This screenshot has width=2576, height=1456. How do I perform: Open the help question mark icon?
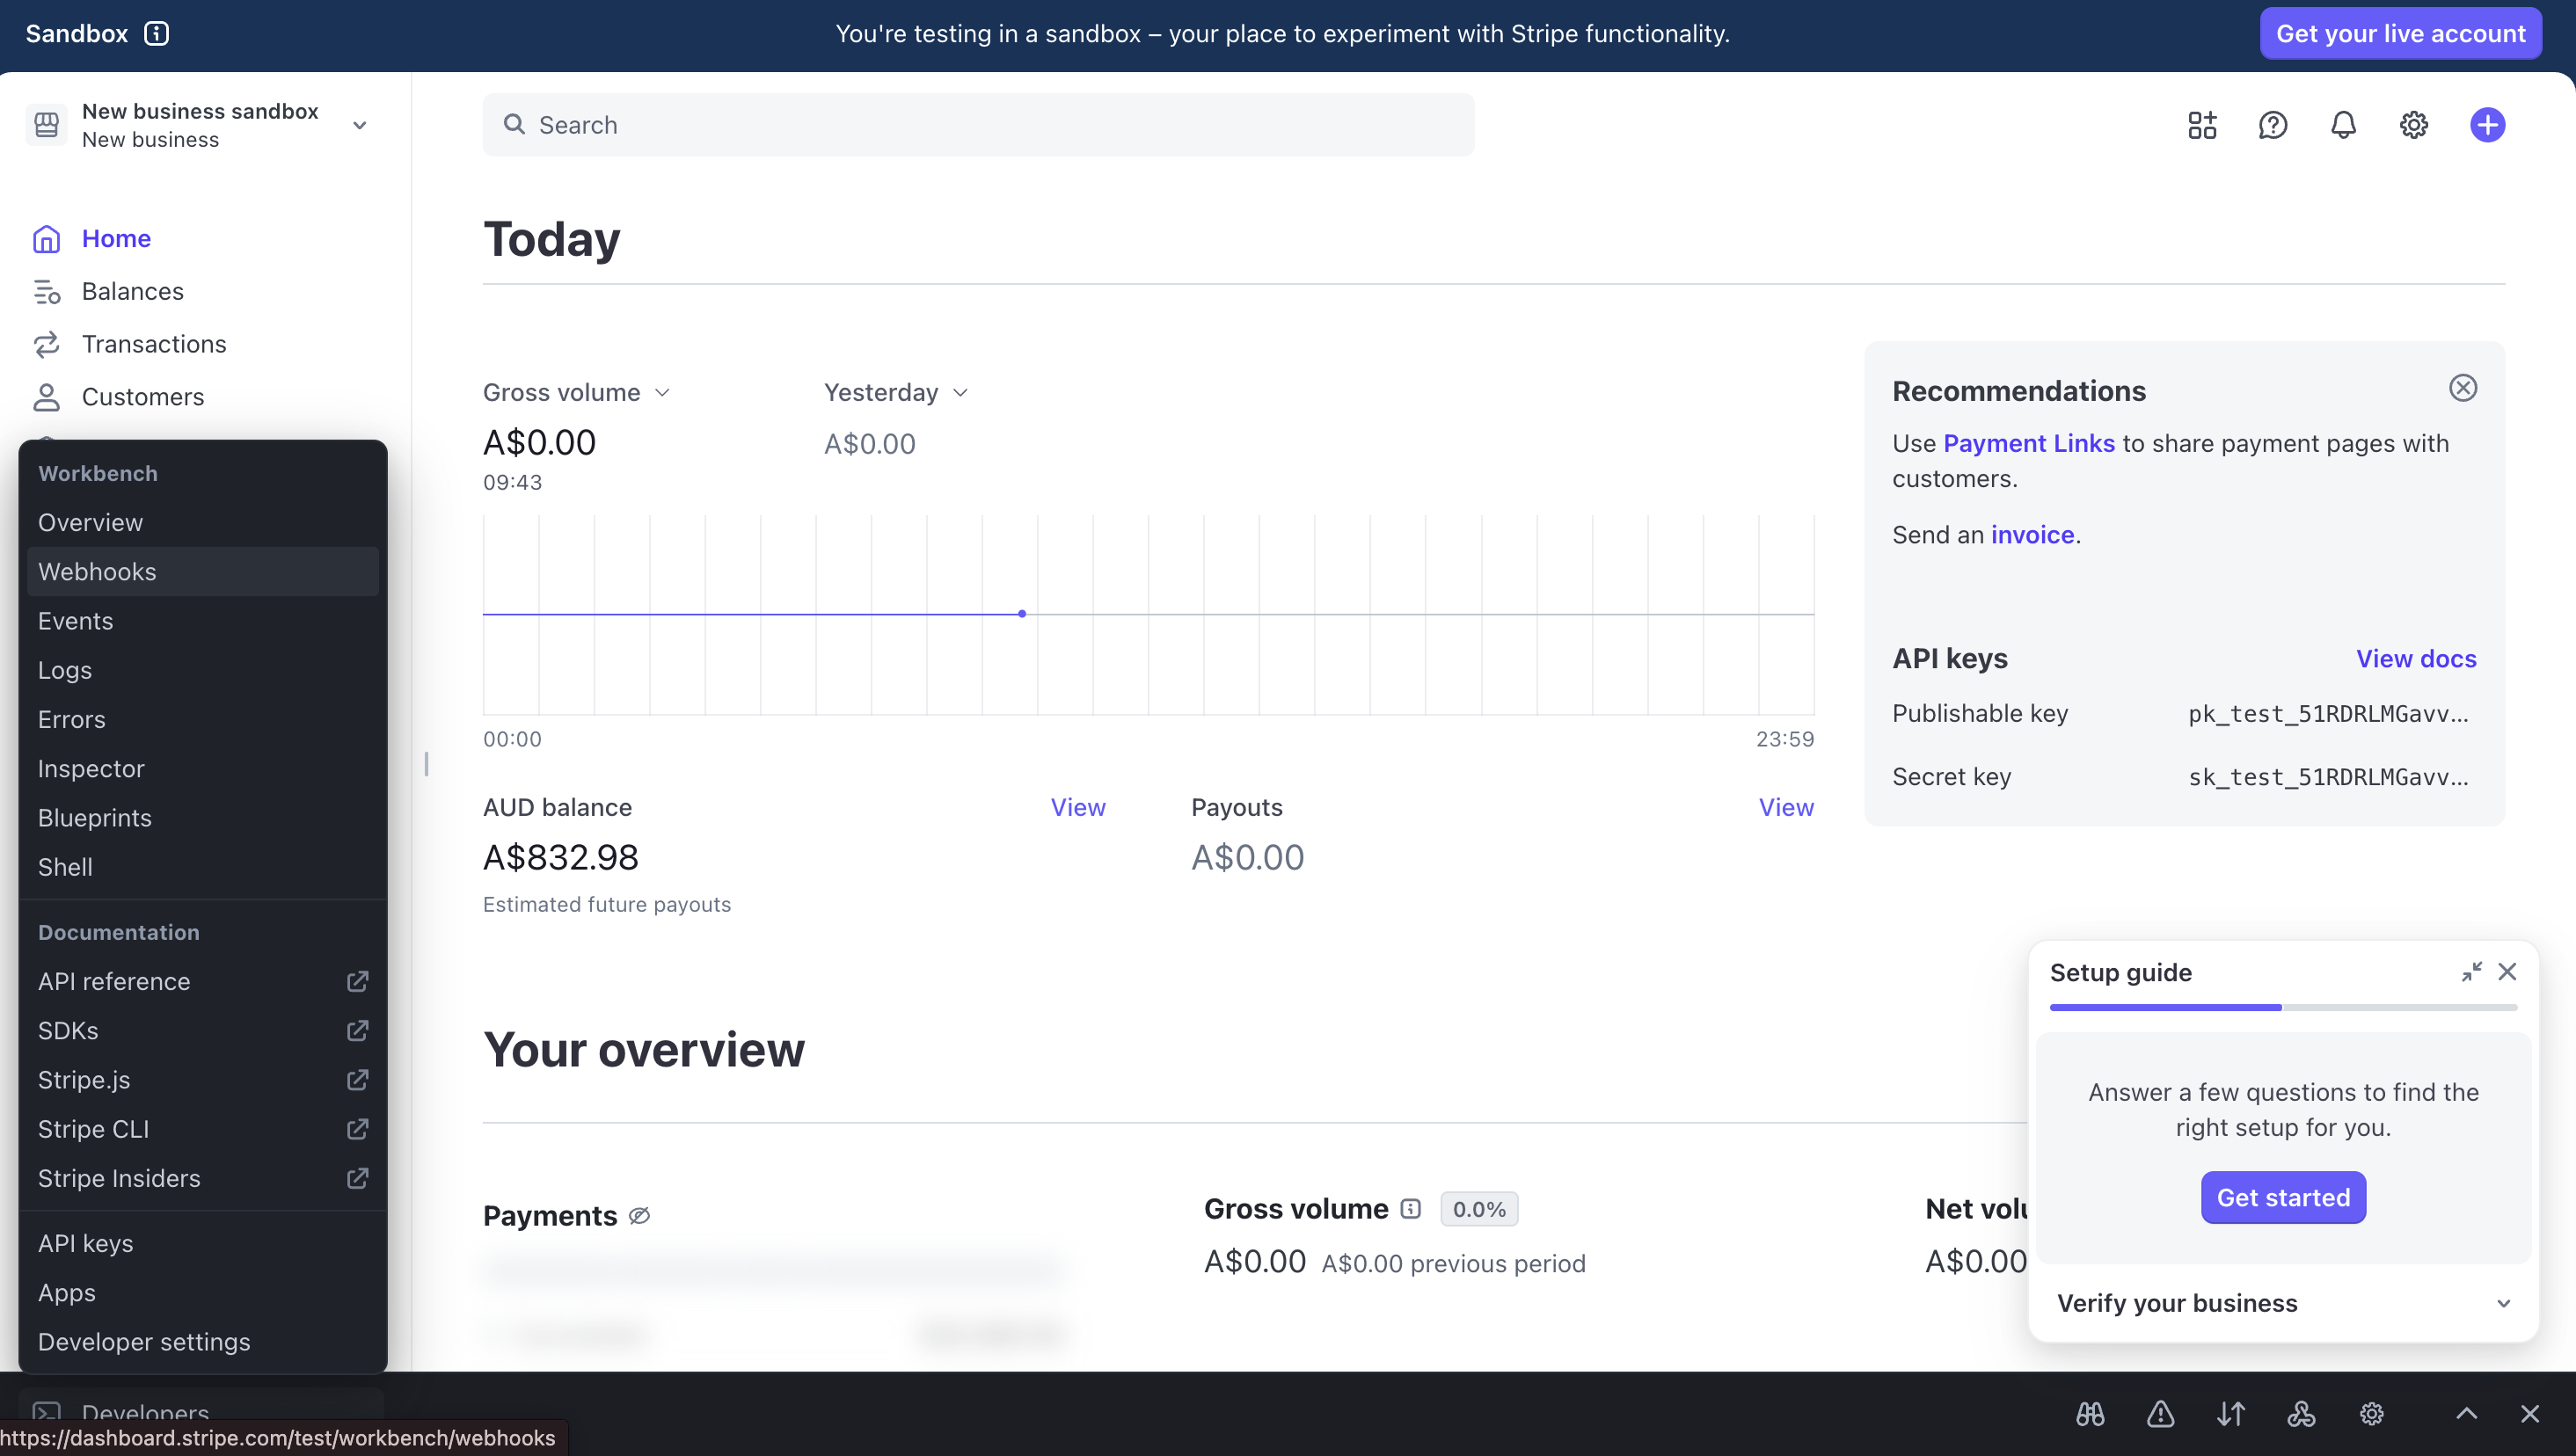coord(2272,125)
